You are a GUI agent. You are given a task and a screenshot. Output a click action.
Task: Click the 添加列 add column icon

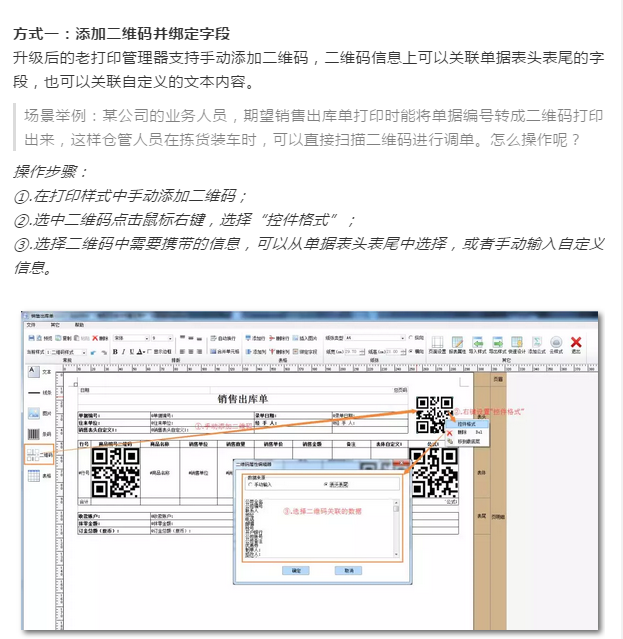coord(248,352)
